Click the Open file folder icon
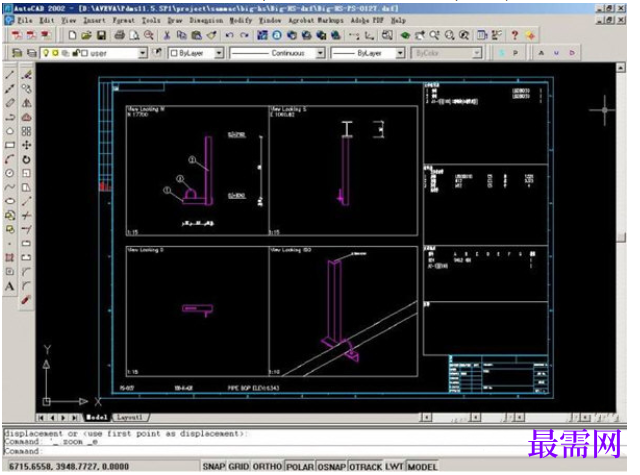 pos(86,36)
